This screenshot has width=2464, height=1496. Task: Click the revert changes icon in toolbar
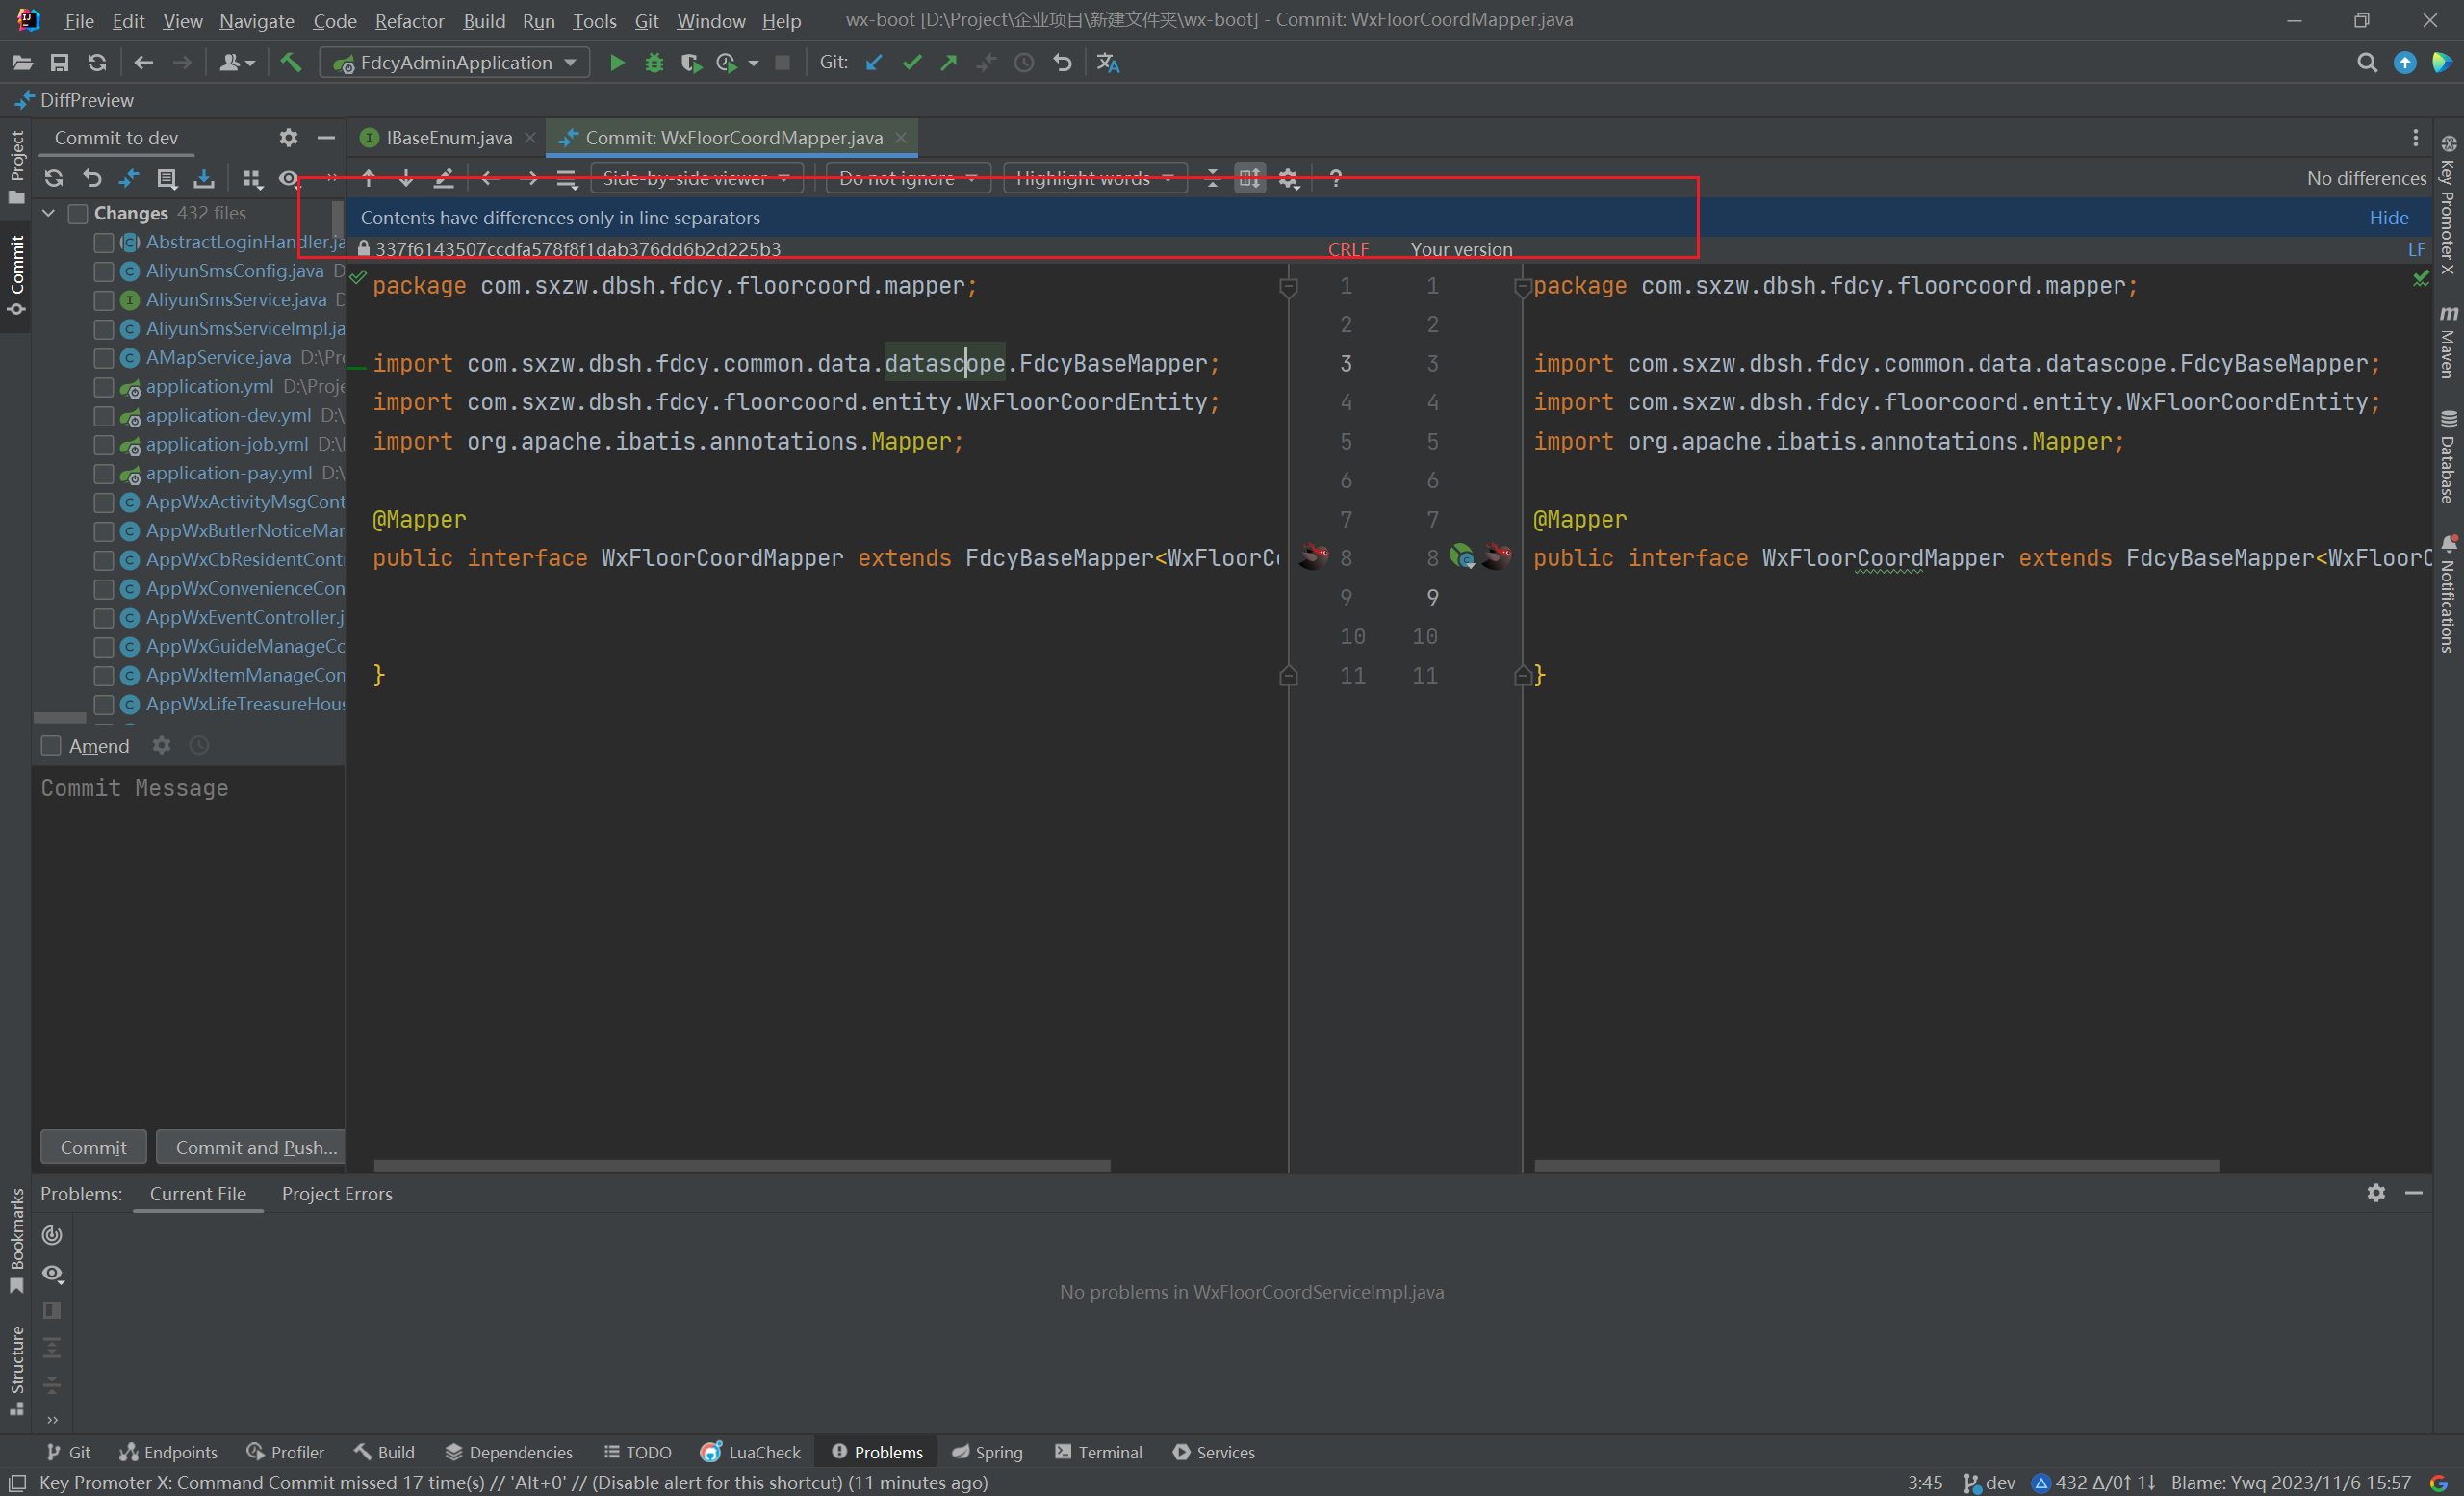[90, 178]
